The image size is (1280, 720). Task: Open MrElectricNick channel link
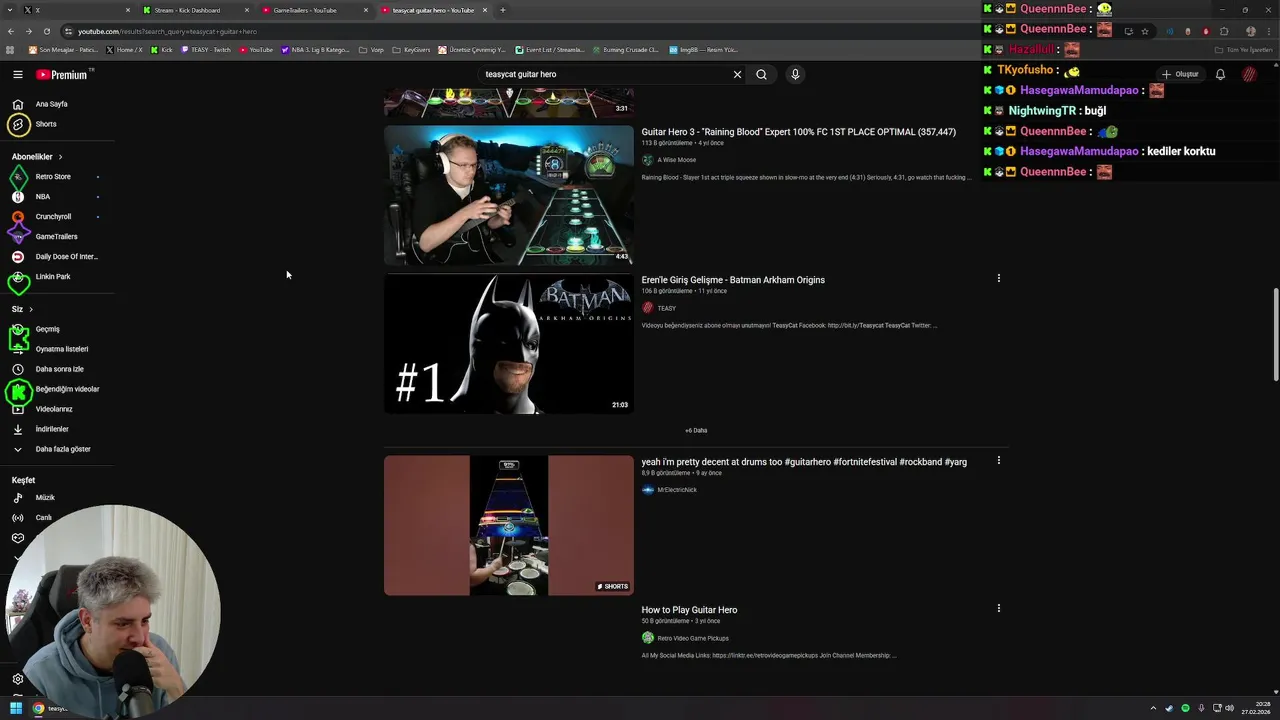(x=677, y=490)
